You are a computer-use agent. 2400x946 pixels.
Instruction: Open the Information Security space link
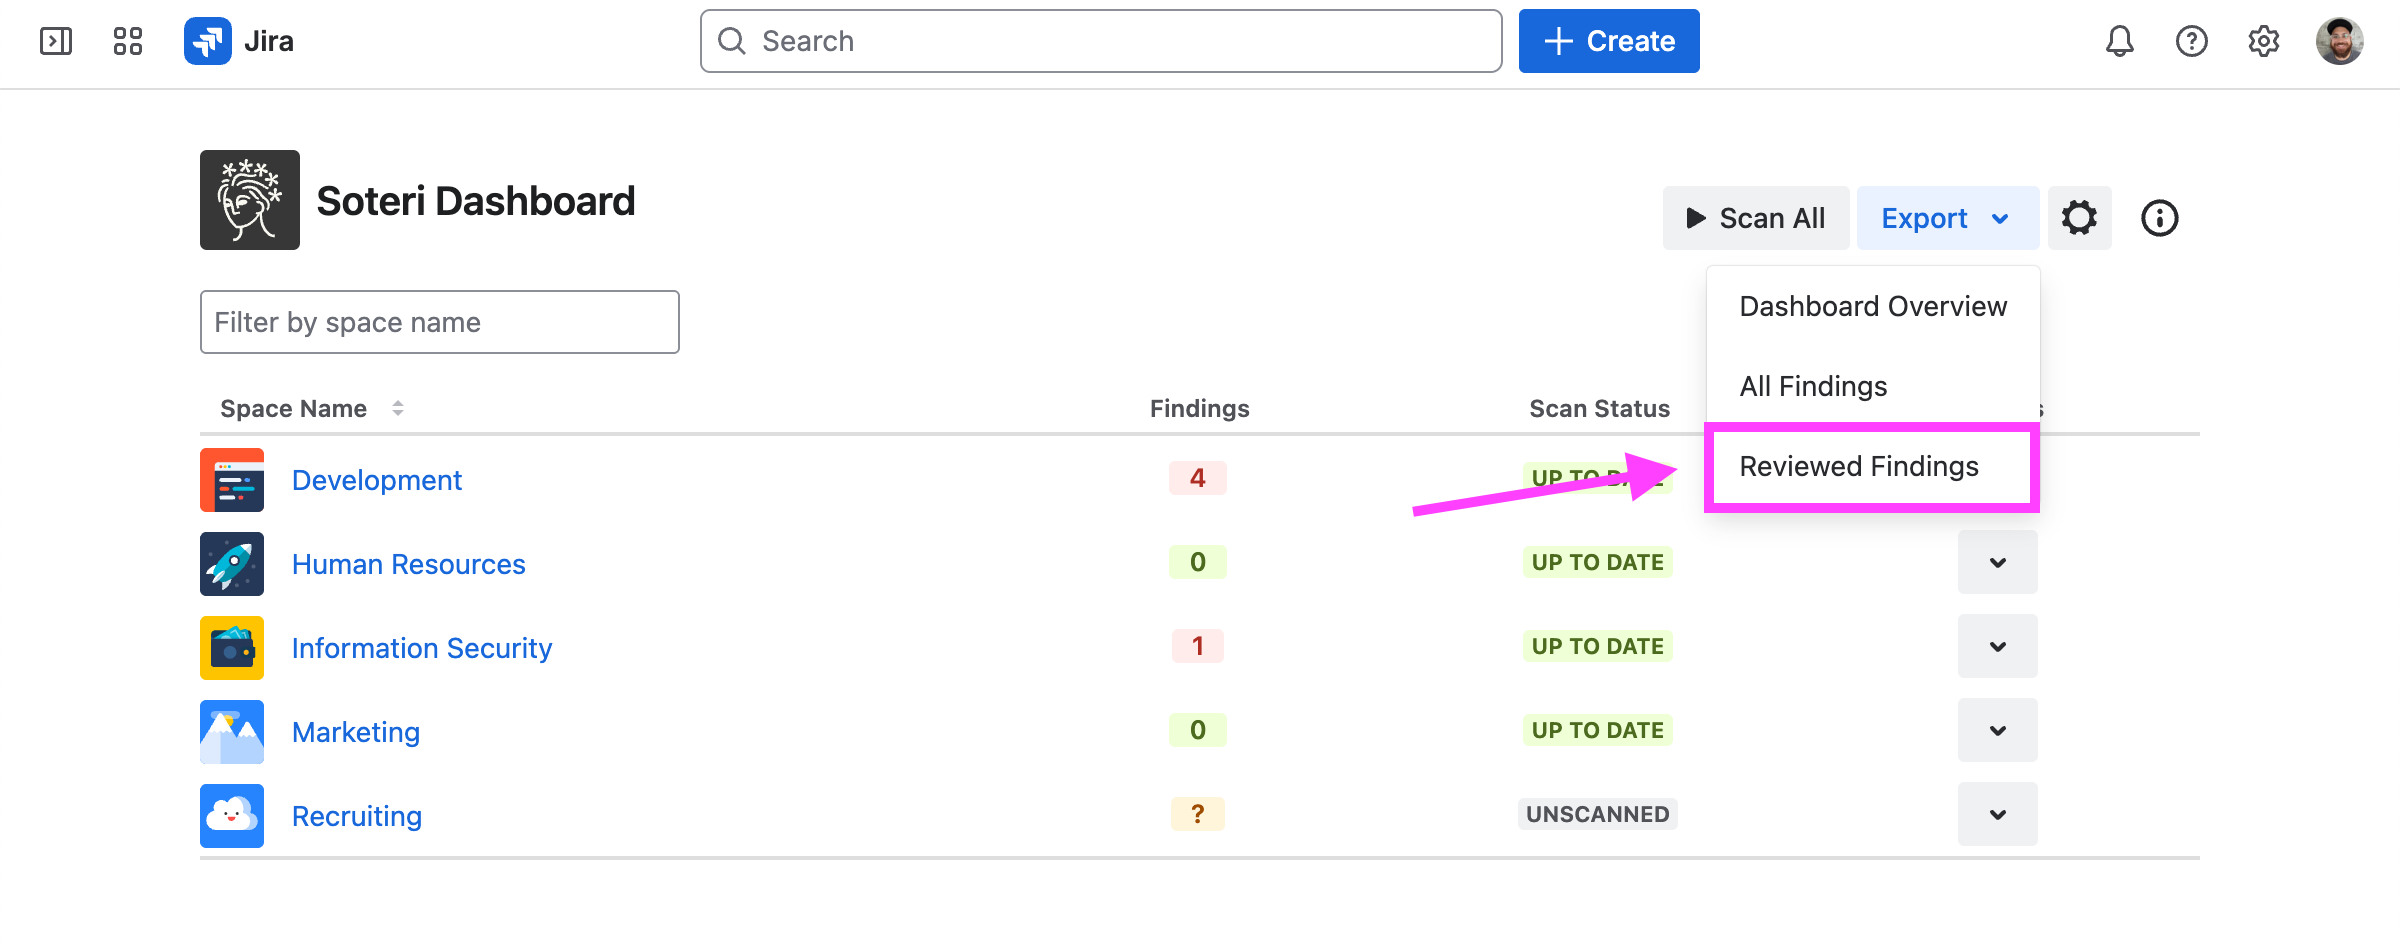coord(421,648)
